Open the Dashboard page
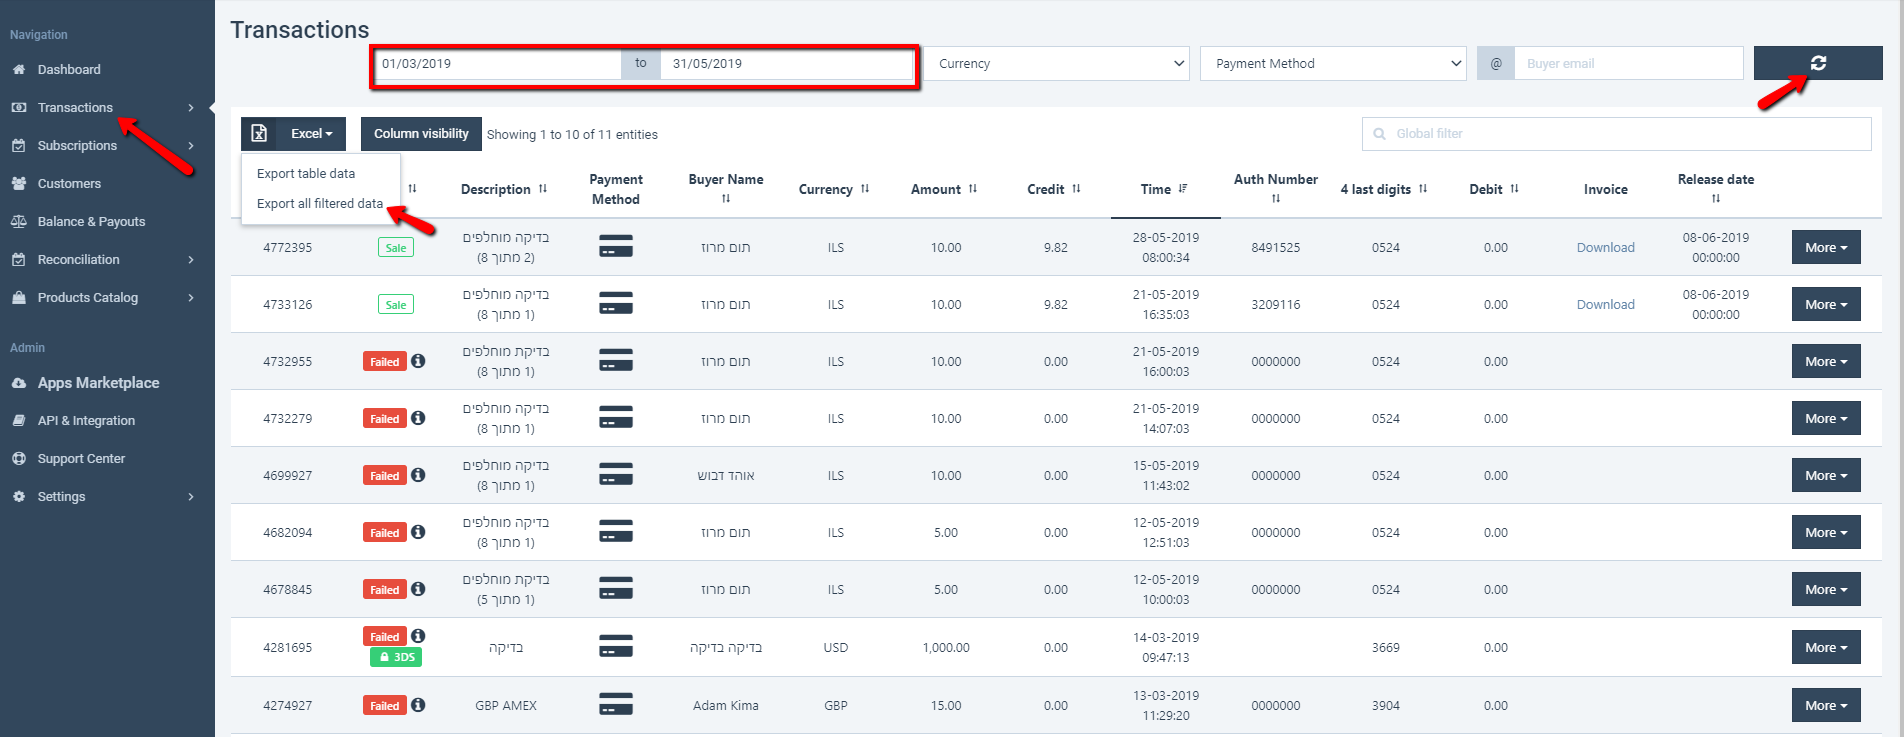The image size is (1904, 737). point(69,70)
